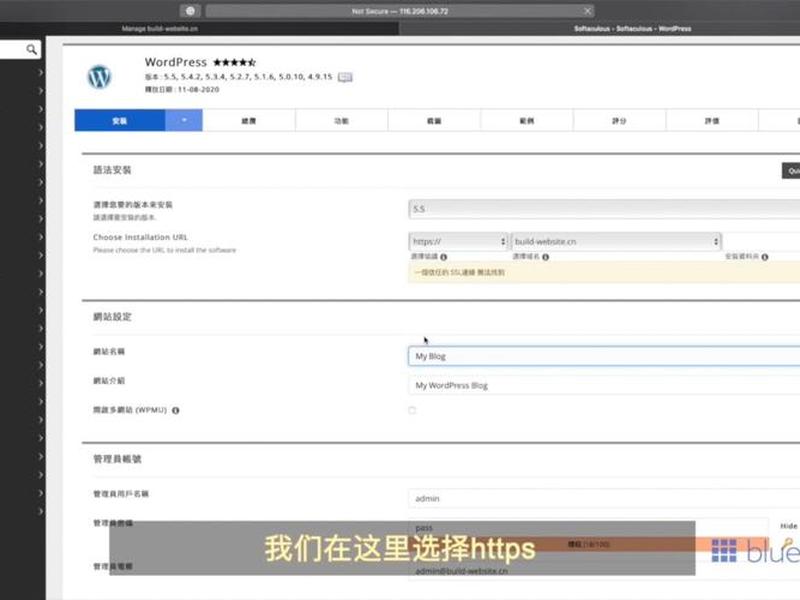Click the WordPress star rating
Screen dimensions: 800x600
pos(234,62)
